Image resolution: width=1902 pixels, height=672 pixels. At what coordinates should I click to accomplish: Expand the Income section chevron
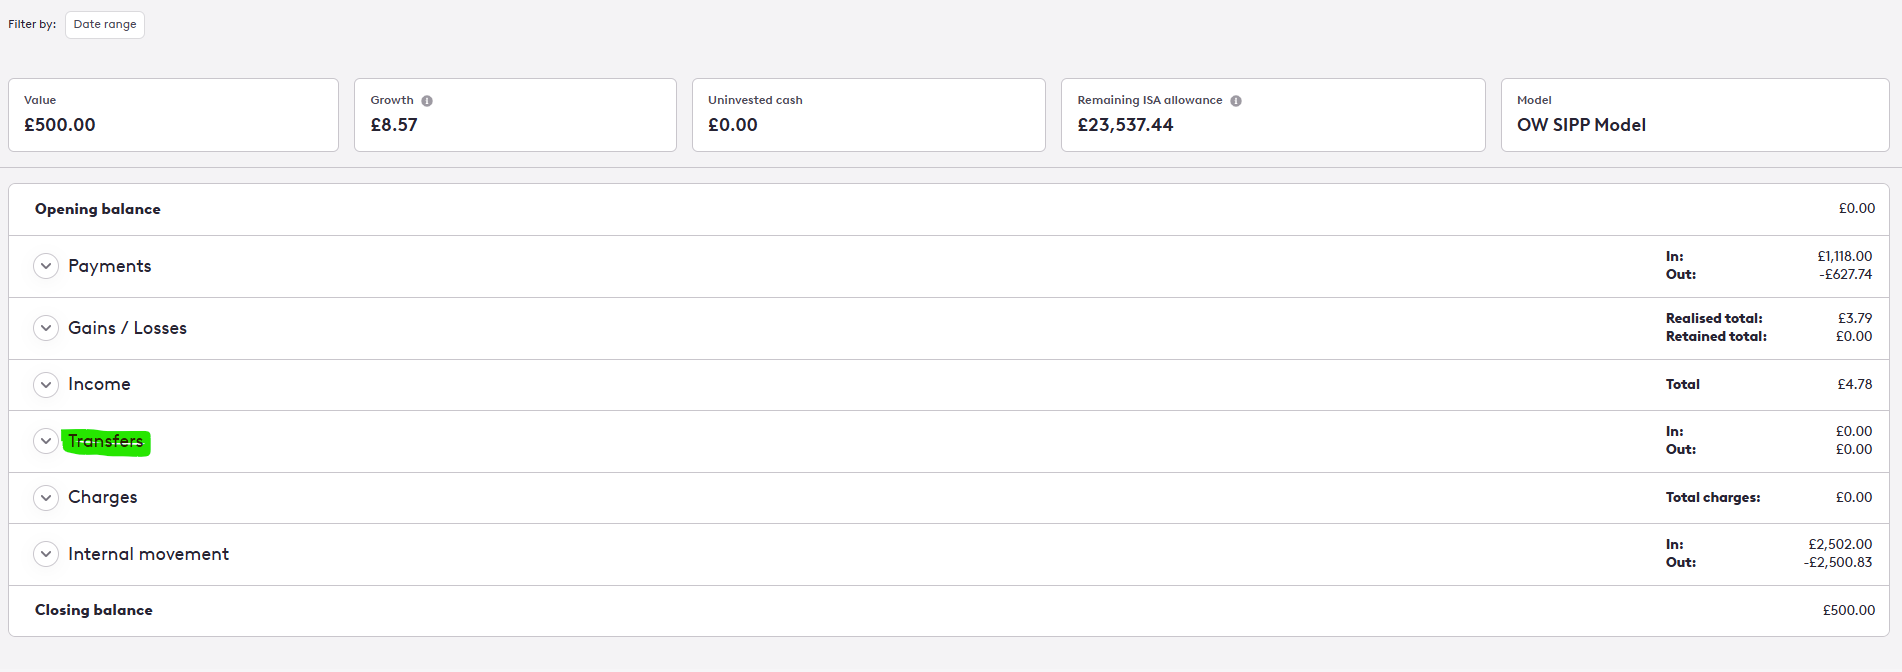pos(46,385)
